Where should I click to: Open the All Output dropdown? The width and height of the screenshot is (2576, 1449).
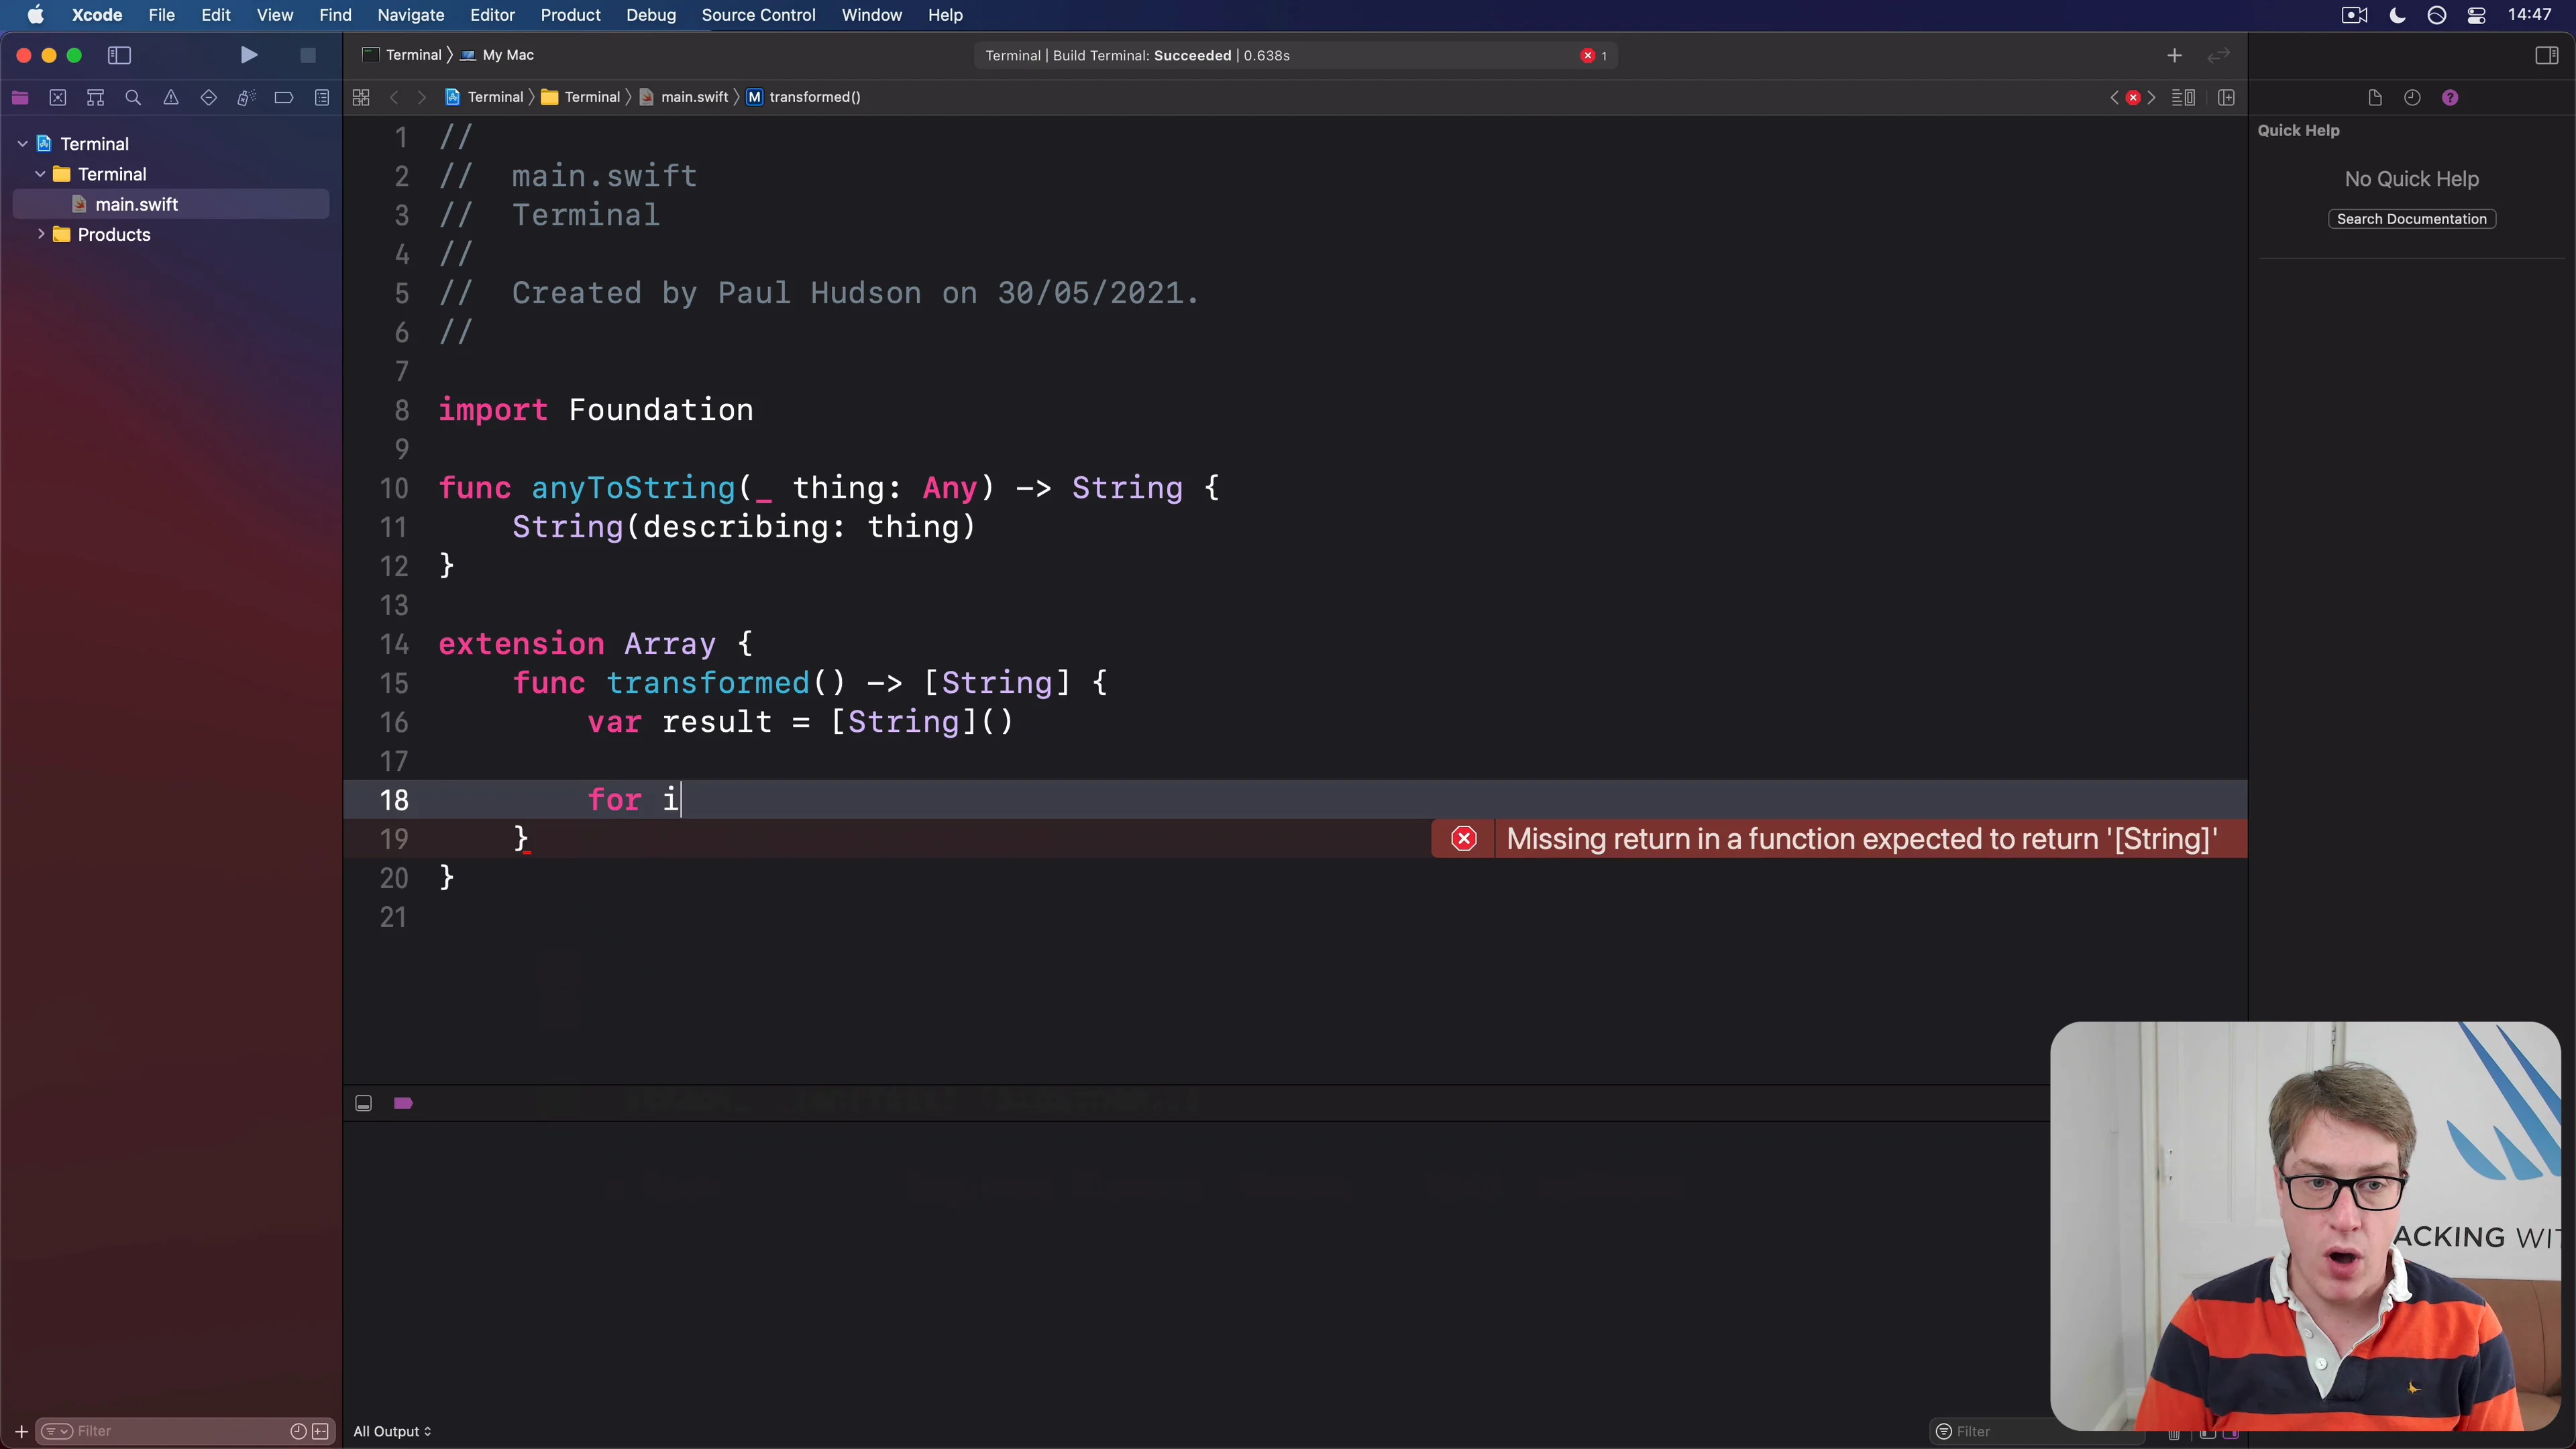pyautogui.click(x=392, y=1431)
